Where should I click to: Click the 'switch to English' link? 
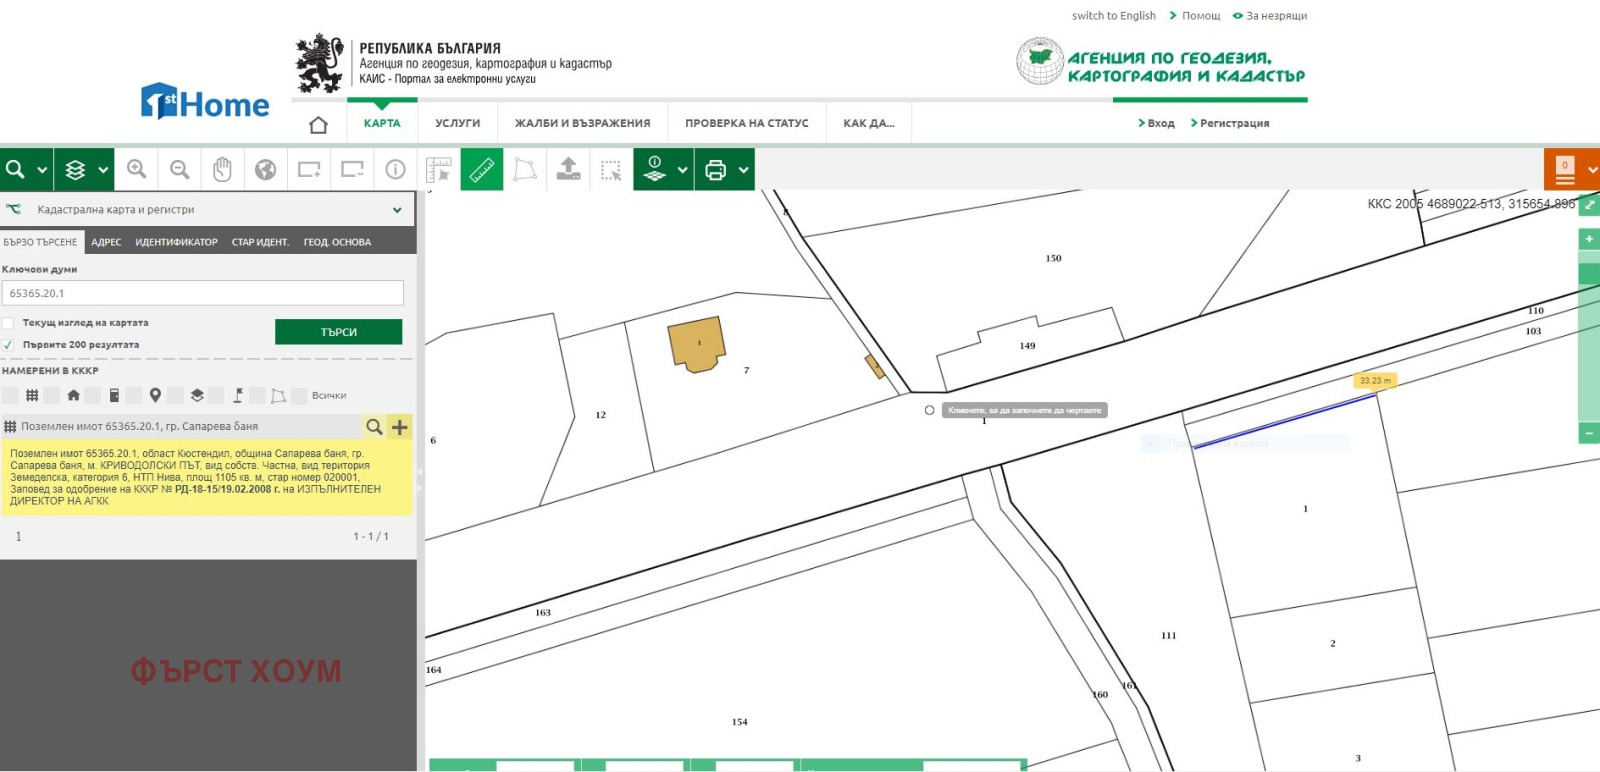tap(1113, 16)
